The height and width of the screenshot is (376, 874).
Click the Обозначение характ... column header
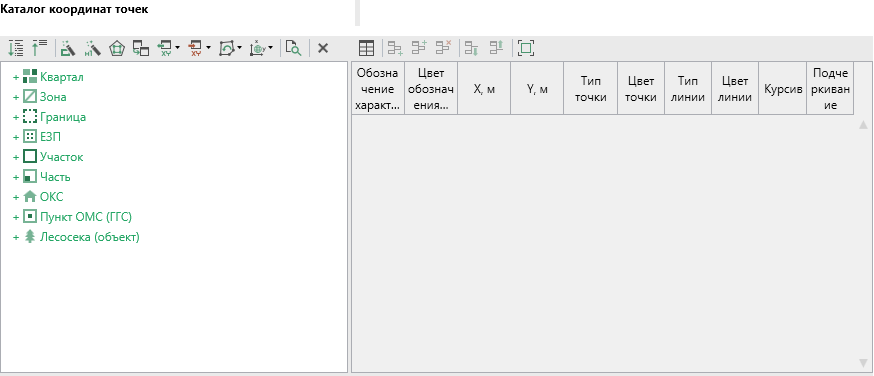point(378,89)
